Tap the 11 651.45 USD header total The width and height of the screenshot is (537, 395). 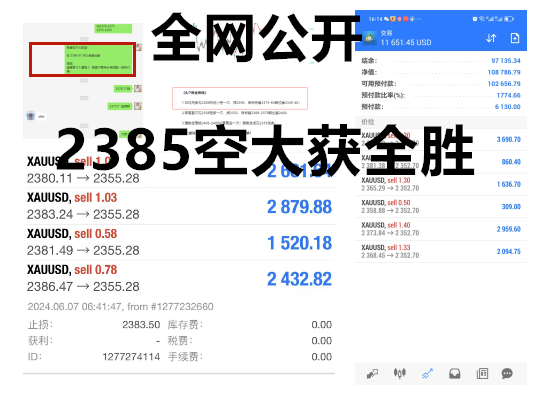point(406,42)
